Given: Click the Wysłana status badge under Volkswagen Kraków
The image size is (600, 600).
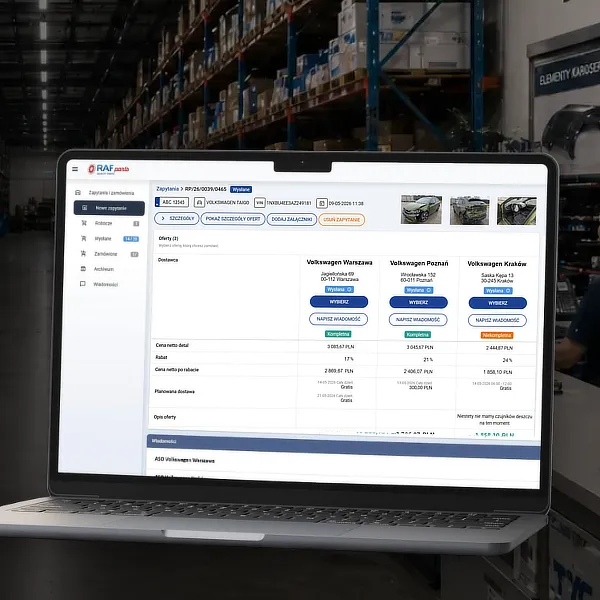Looking at the screenshot, I should tap(498, 291).
